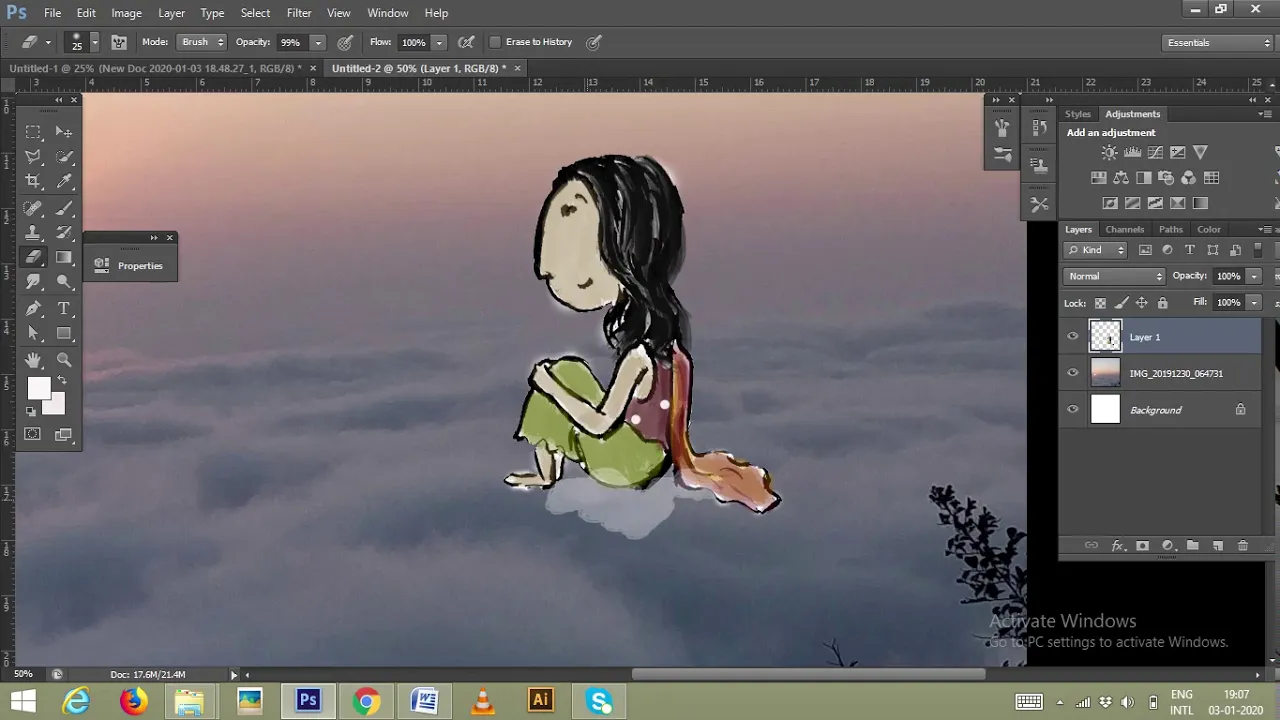The image size is (1280, 720).
Task: Toggle tablet pressure controls opacity
Action: click(345, 42)
